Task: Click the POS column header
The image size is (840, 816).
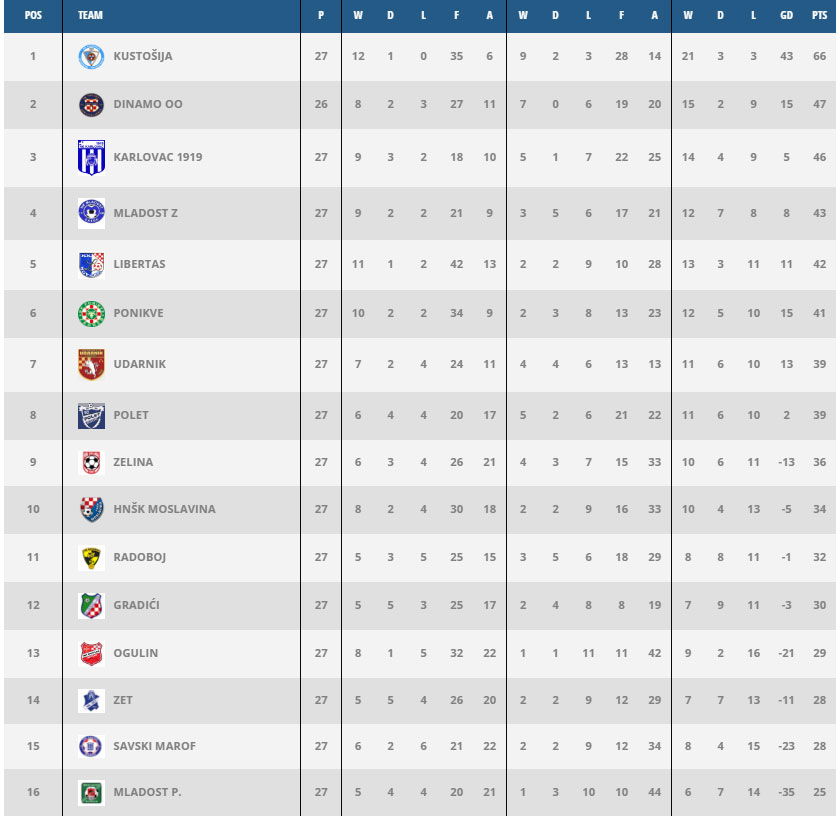Action: pyautogui.click(x=32, y=16)
